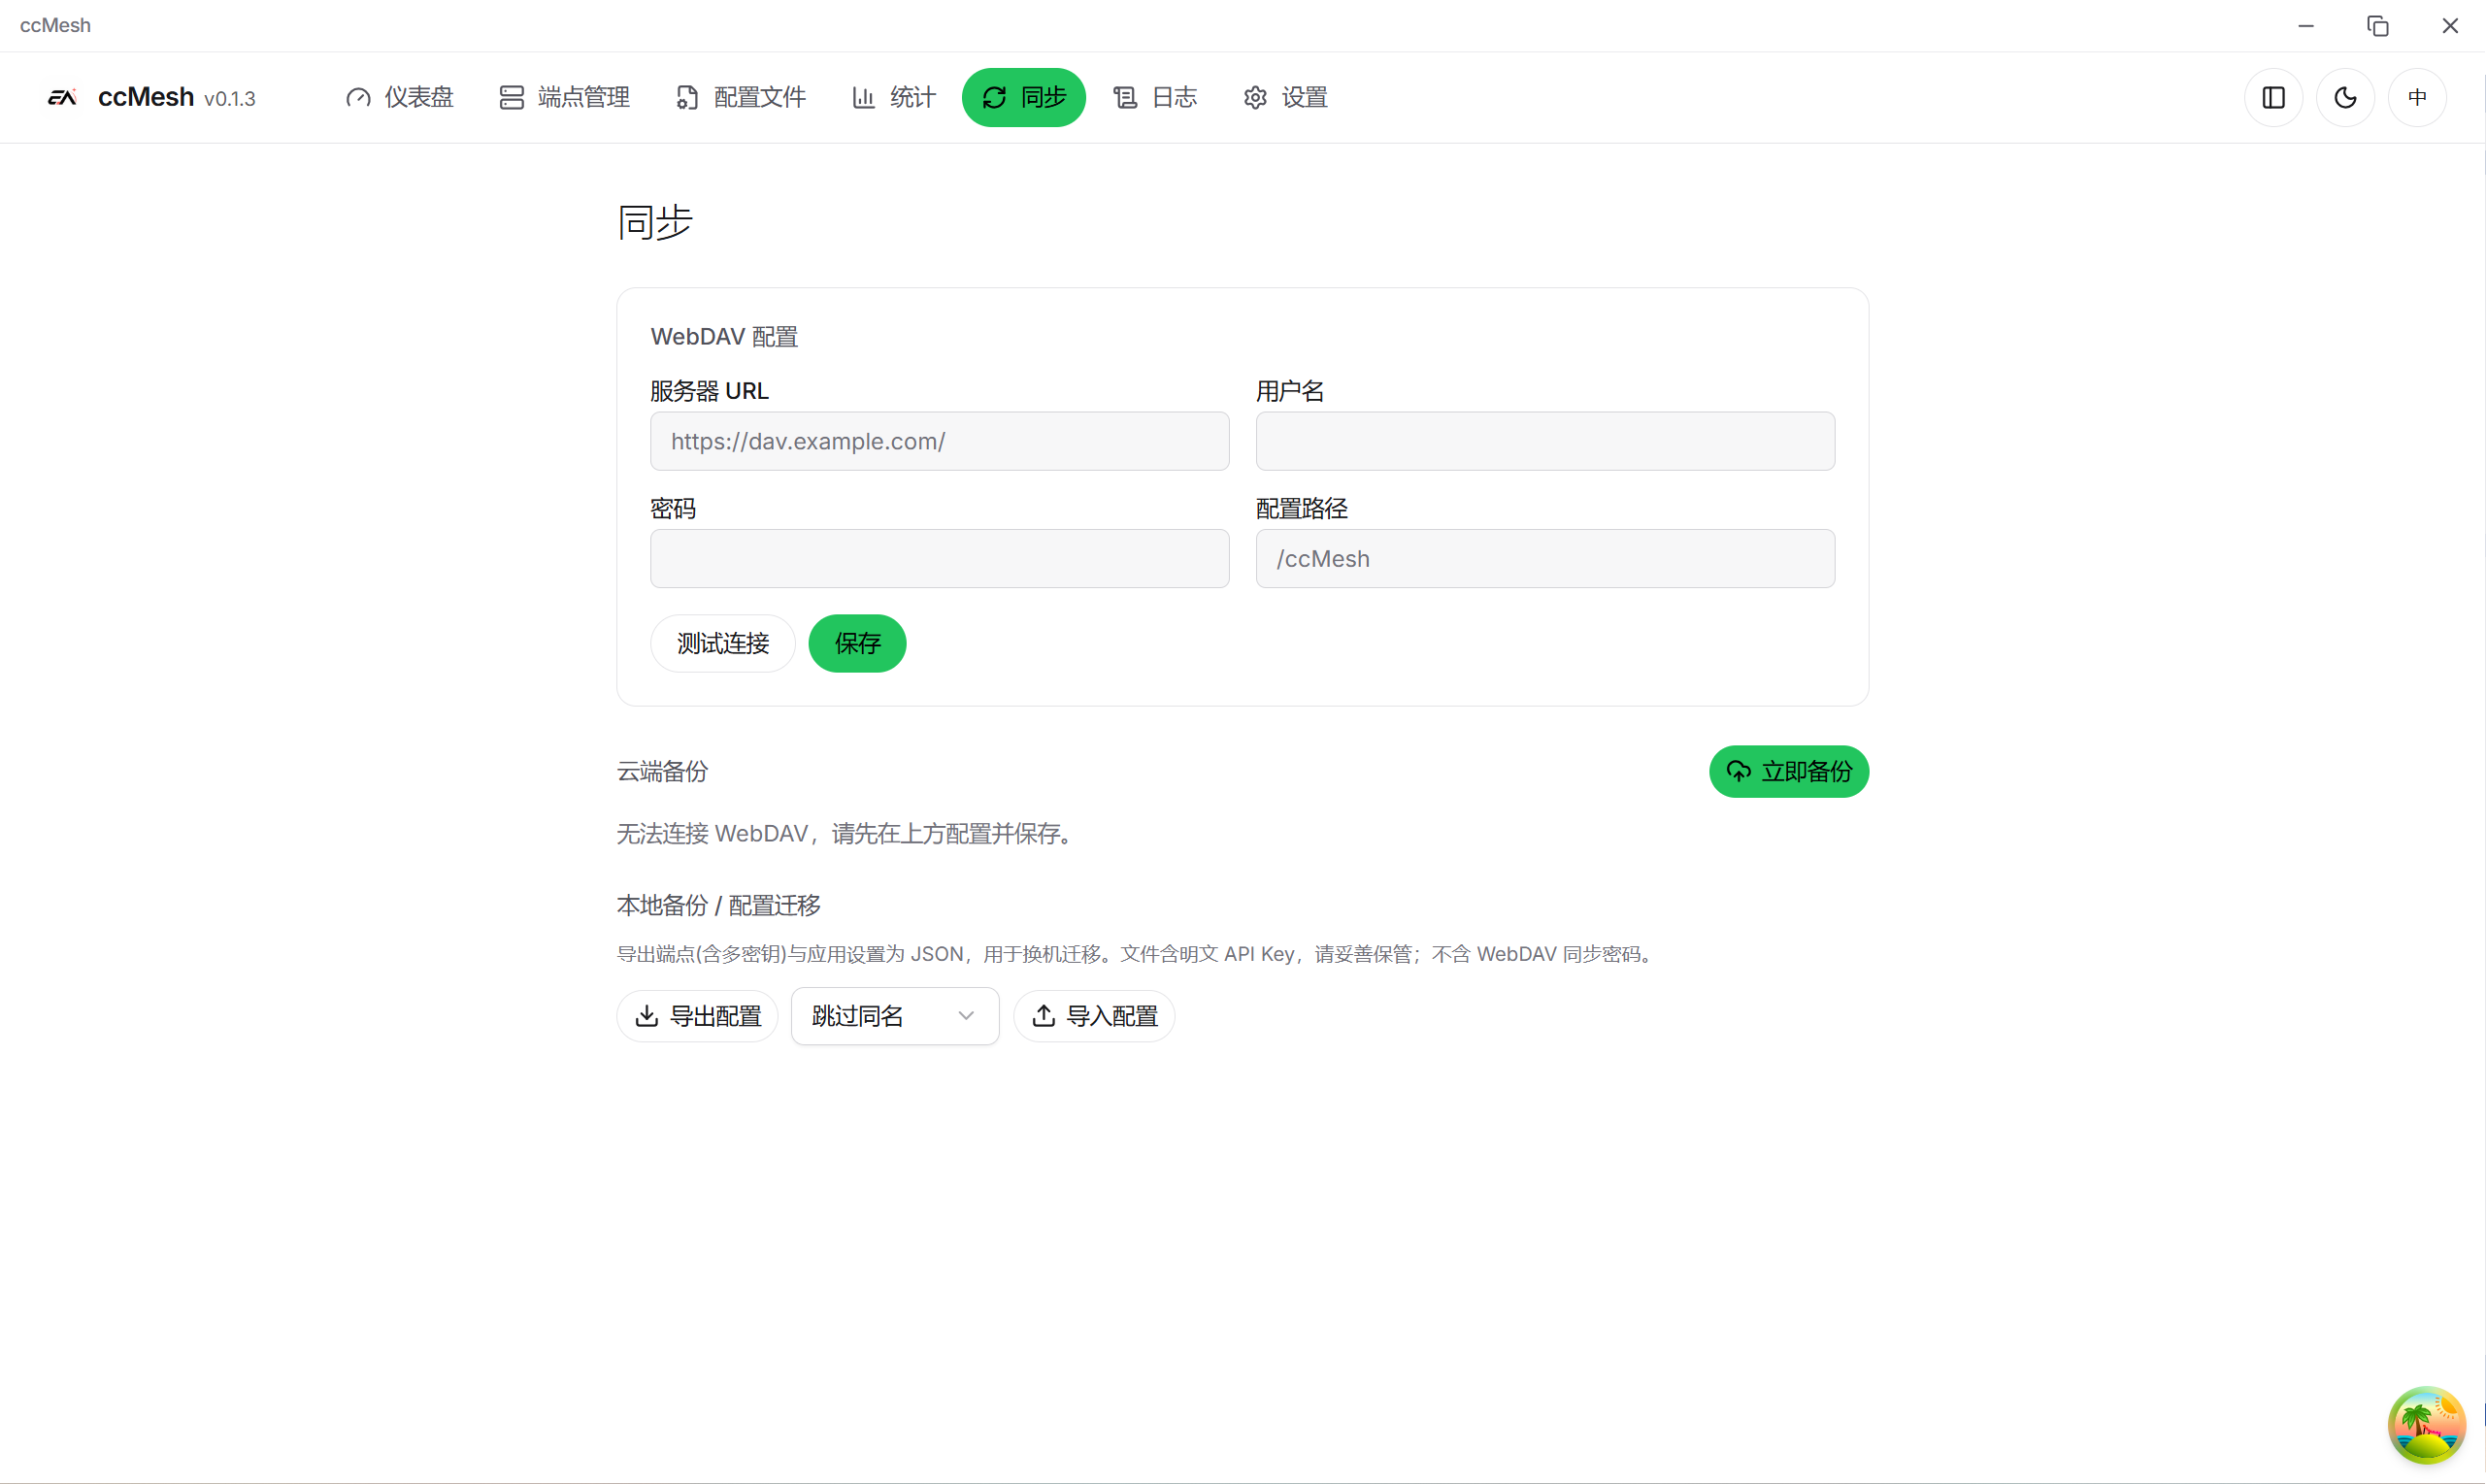The width and height of the screenshot is (2486, 1484).
Task: Click the 云端备份 section heading
Action: click(662, 771)
